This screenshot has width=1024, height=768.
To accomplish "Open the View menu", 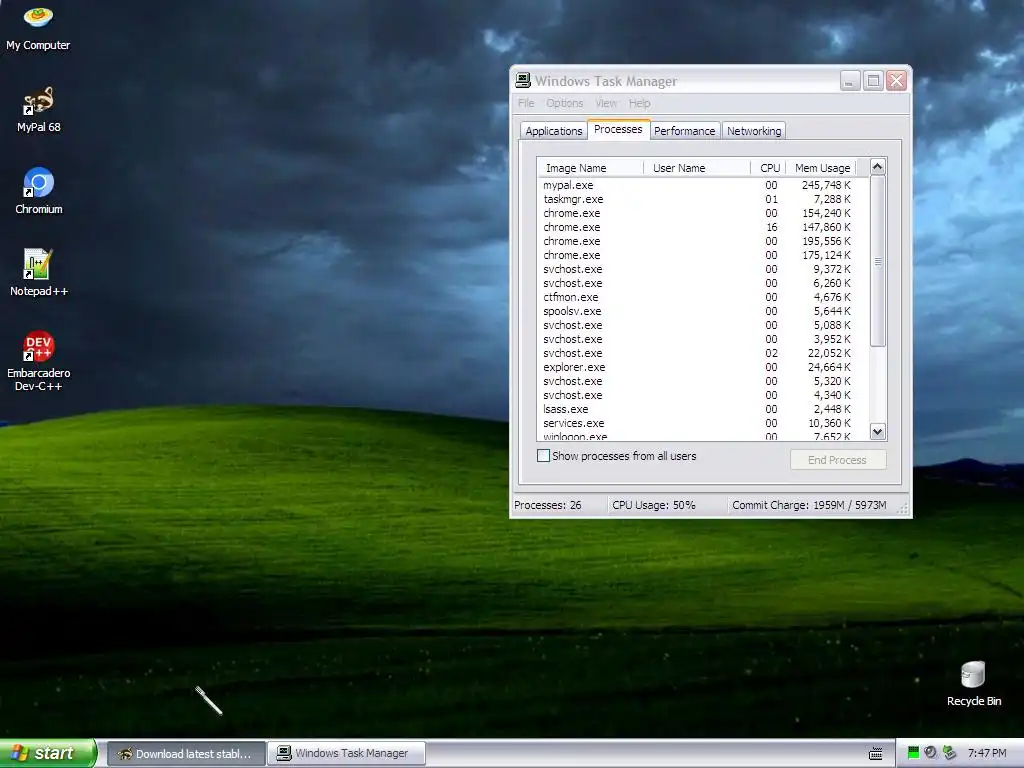I will (x=605, y=103).
